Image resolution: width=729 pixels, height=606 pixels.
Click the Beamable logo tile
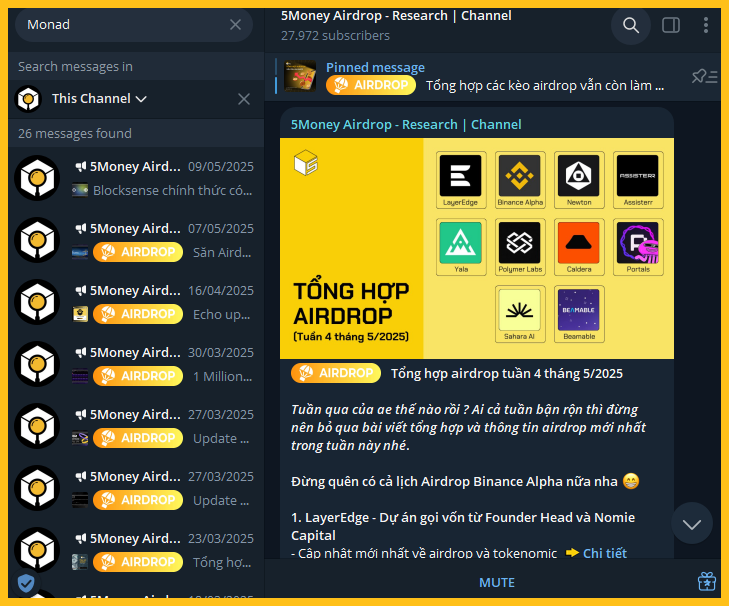pyautogui.click(x=579, y=314)
